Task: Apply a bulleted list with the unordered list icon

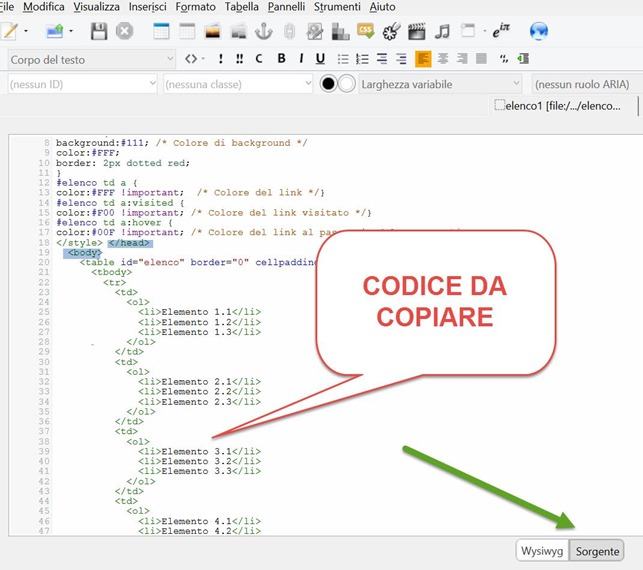Action: point(343,59)
